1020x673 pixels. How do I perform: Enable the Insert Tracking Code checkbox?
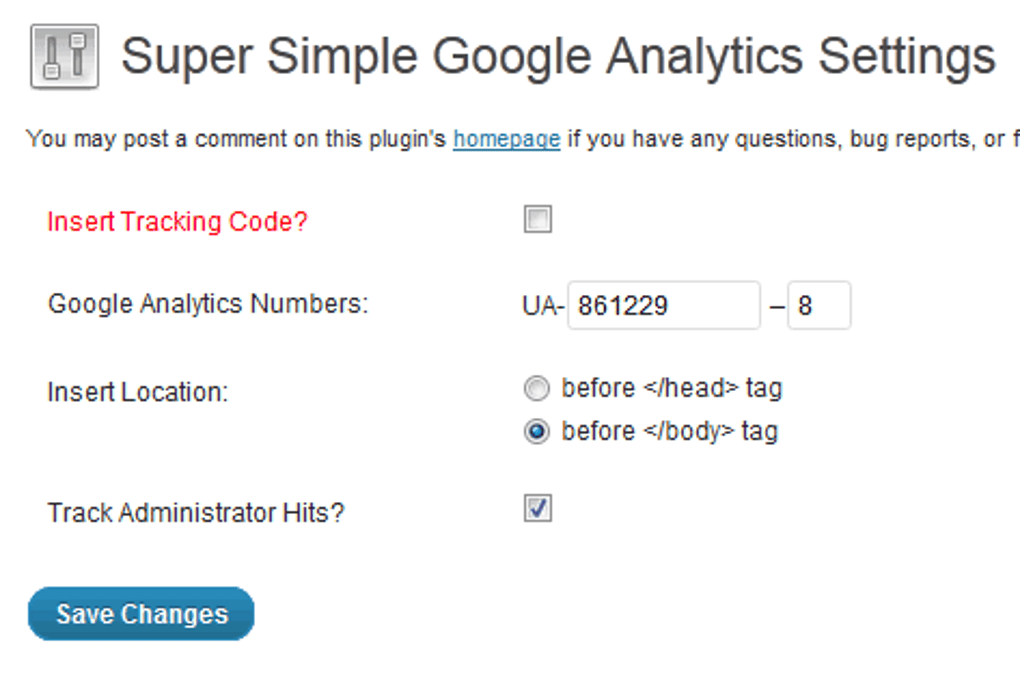[x=537, y=219]
